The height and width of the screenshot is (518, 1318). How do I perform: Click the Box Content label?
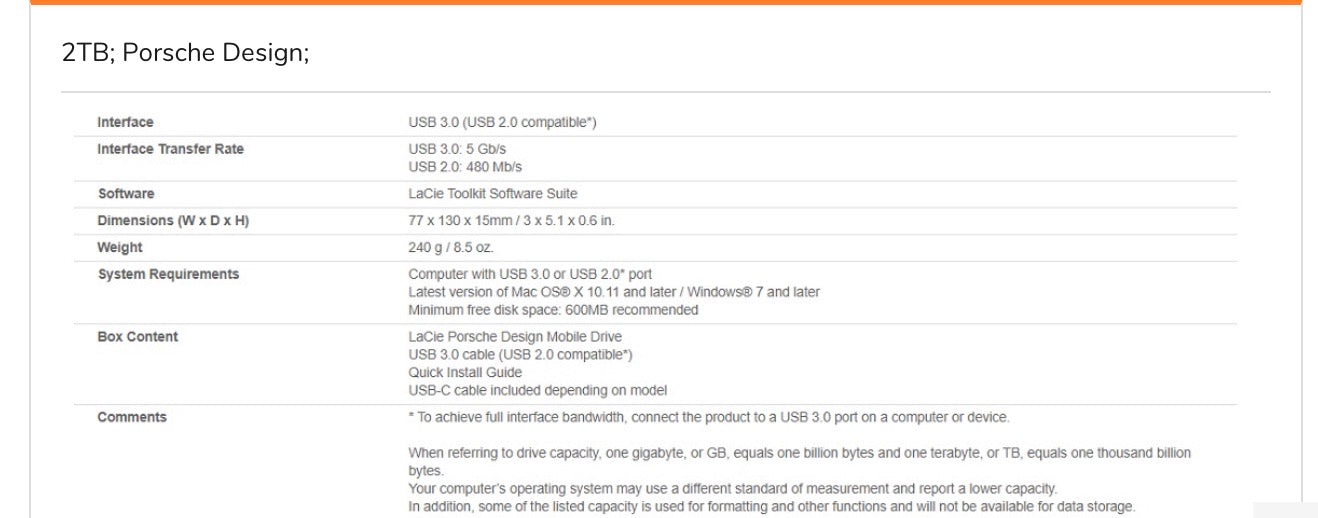pyautogui.click(x=137, y=337)
